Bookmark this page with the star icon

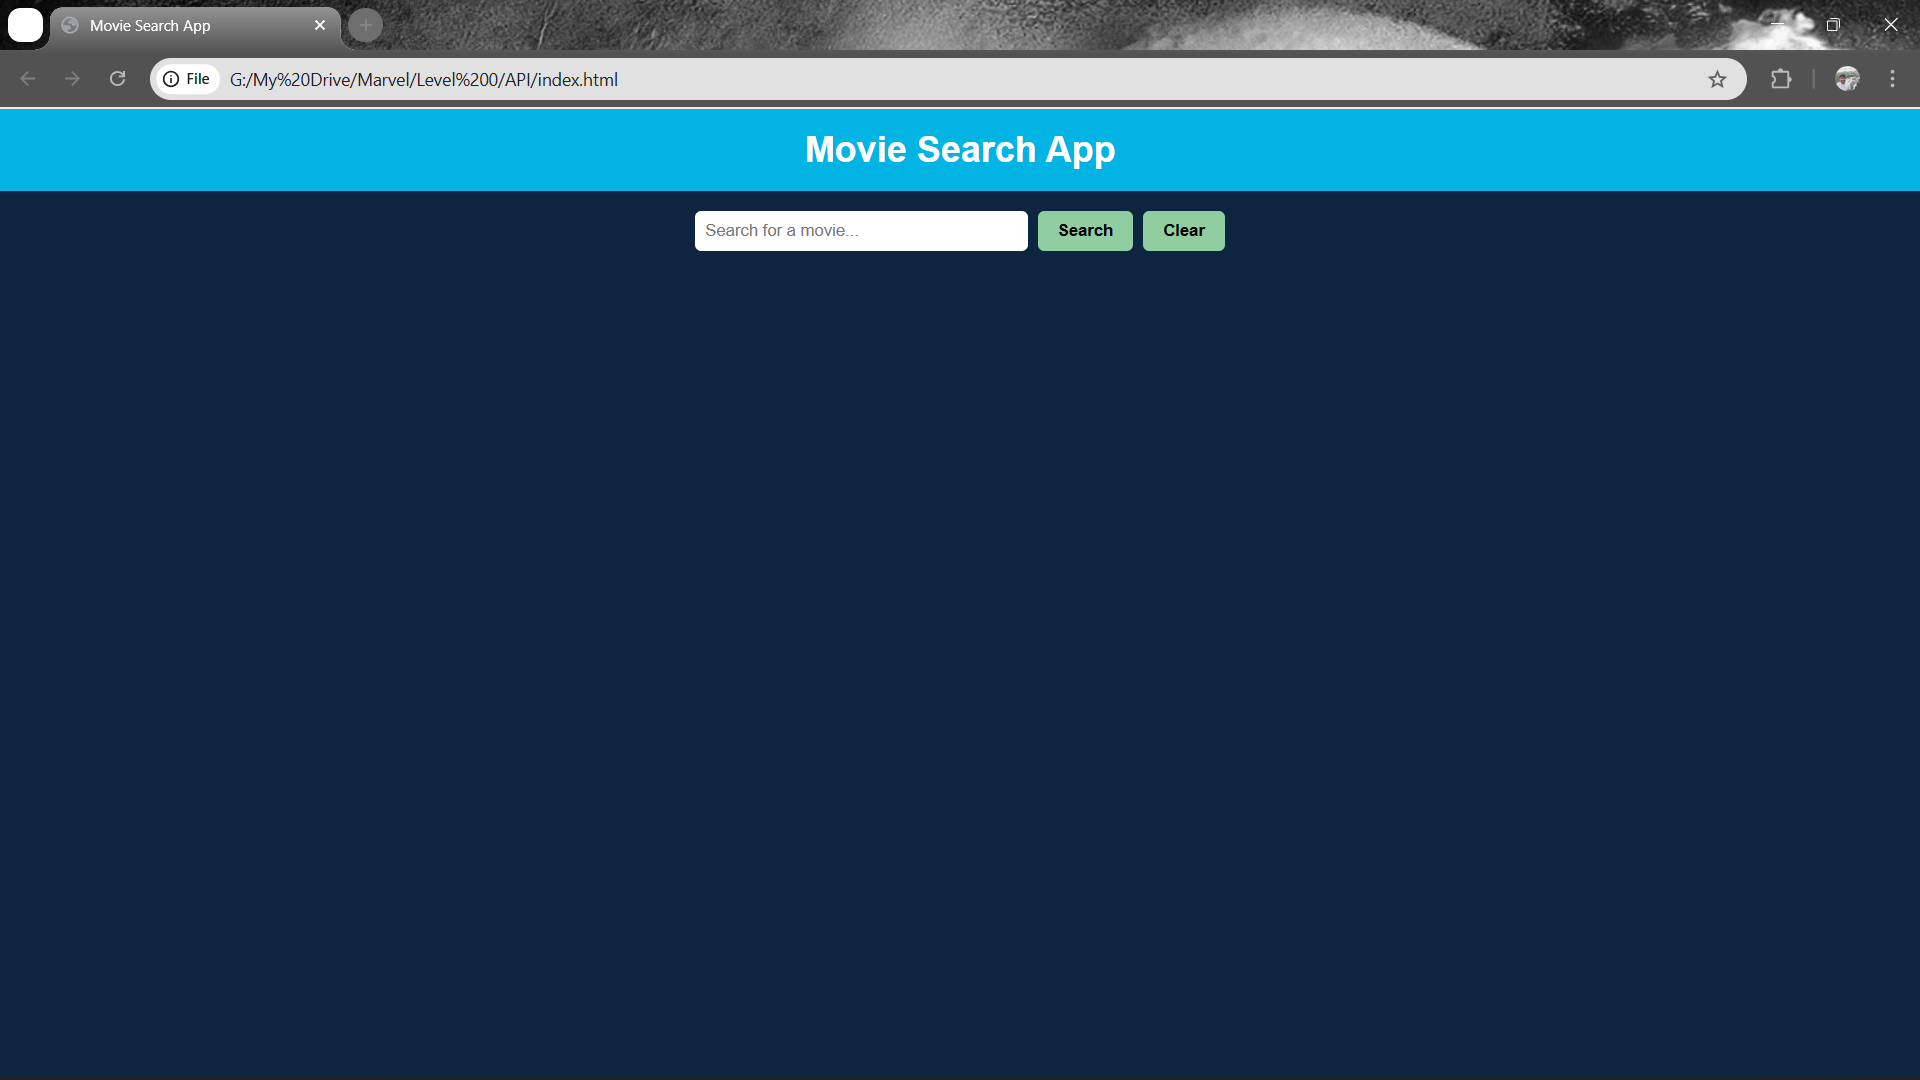click(x=1717, y=79)
